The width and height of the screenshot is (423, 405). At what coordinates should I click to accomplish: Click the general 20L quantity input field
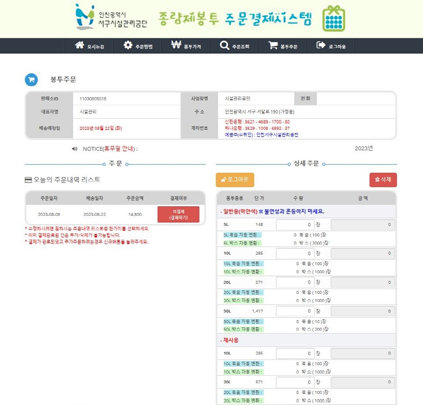tap(295, 282)
